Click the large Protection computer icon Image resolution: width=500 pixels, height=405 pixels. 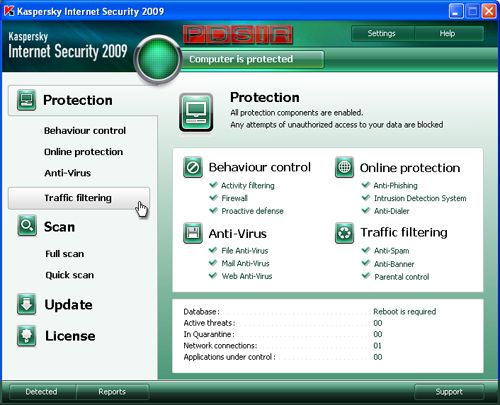[196, 112]
